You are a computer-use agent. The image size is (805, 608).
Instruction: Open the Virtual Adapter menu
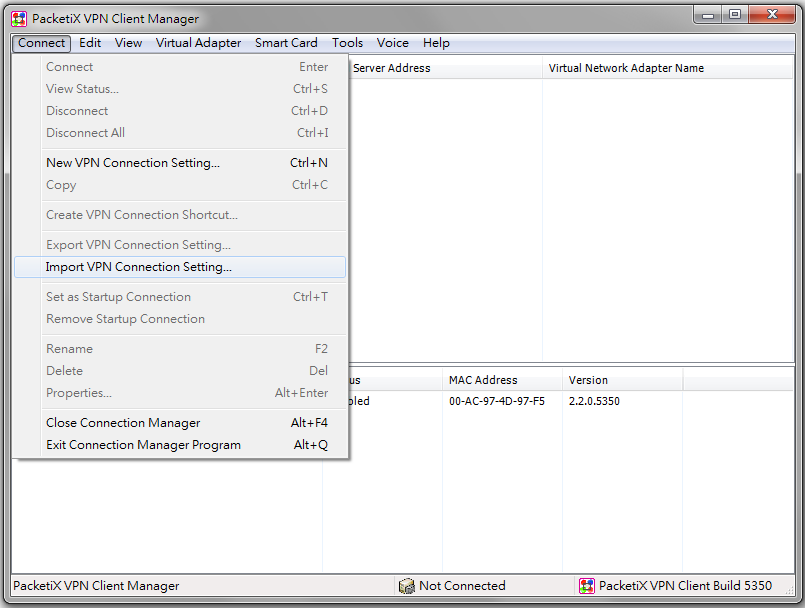(x=198, y=43)
